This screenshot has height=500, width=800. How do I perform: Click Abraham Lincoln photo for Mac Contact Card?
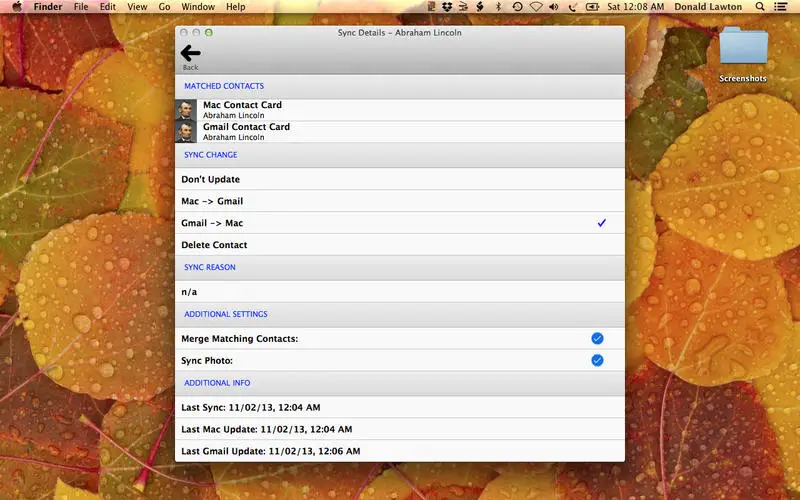click(x=186, y=110)
